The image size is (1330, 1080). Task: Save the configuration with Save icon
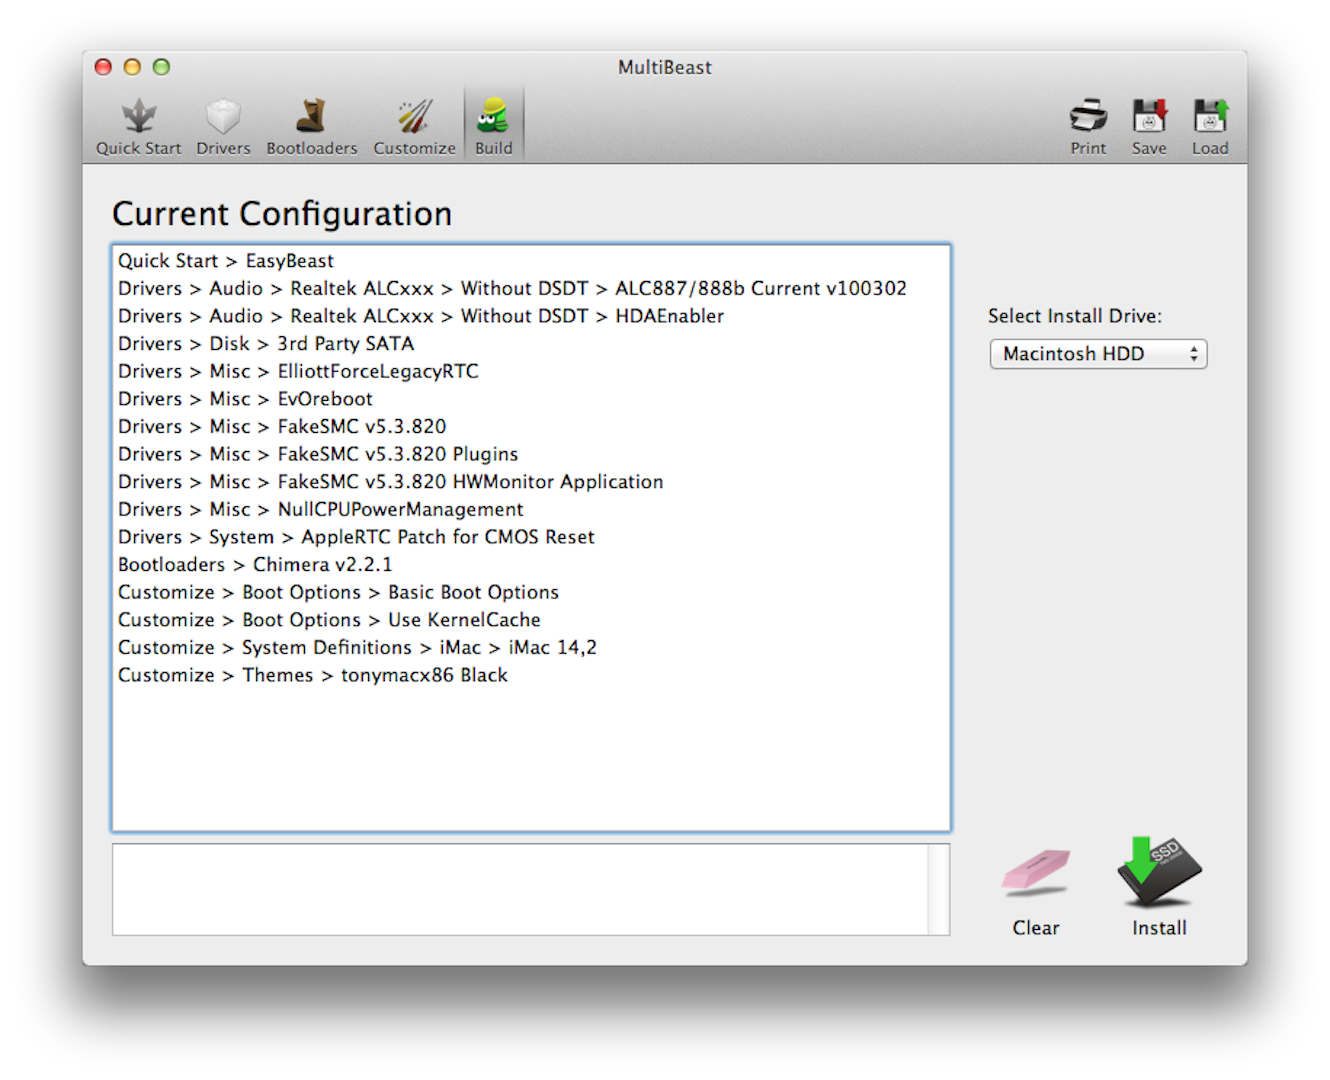point(1149,127)
